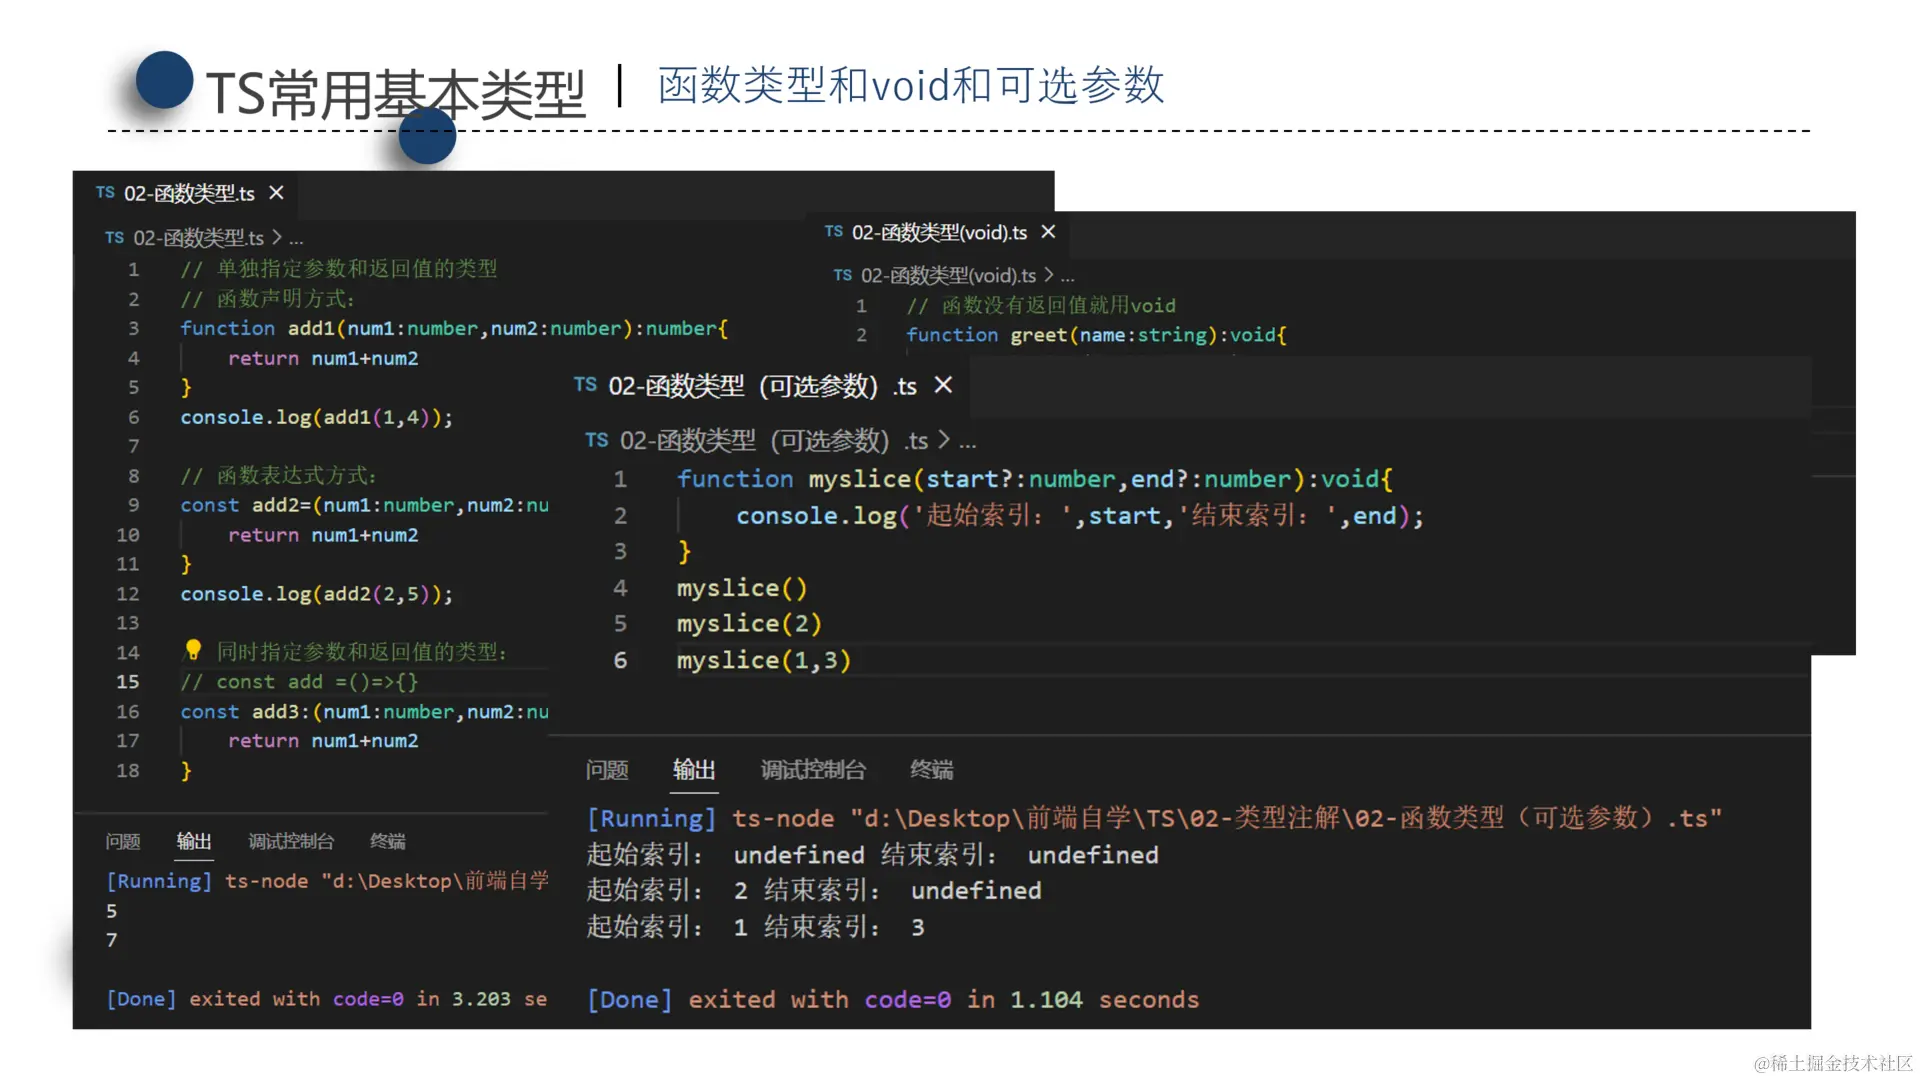The height and width of the screenshot is (1080, 1920).
Task: Open the 终端 tab in the left panel
Action: [387, 841]
